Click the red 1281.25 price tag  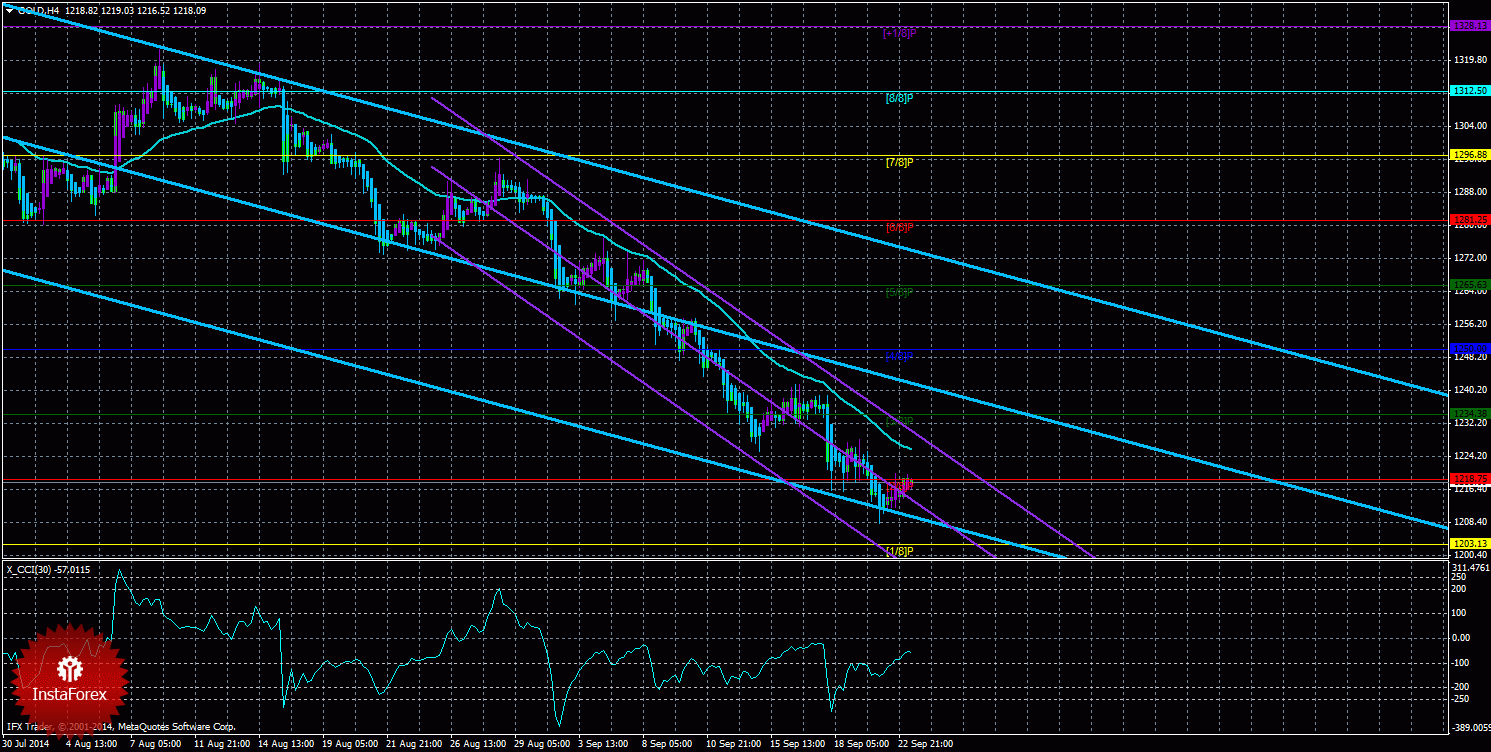point(1469,220)
